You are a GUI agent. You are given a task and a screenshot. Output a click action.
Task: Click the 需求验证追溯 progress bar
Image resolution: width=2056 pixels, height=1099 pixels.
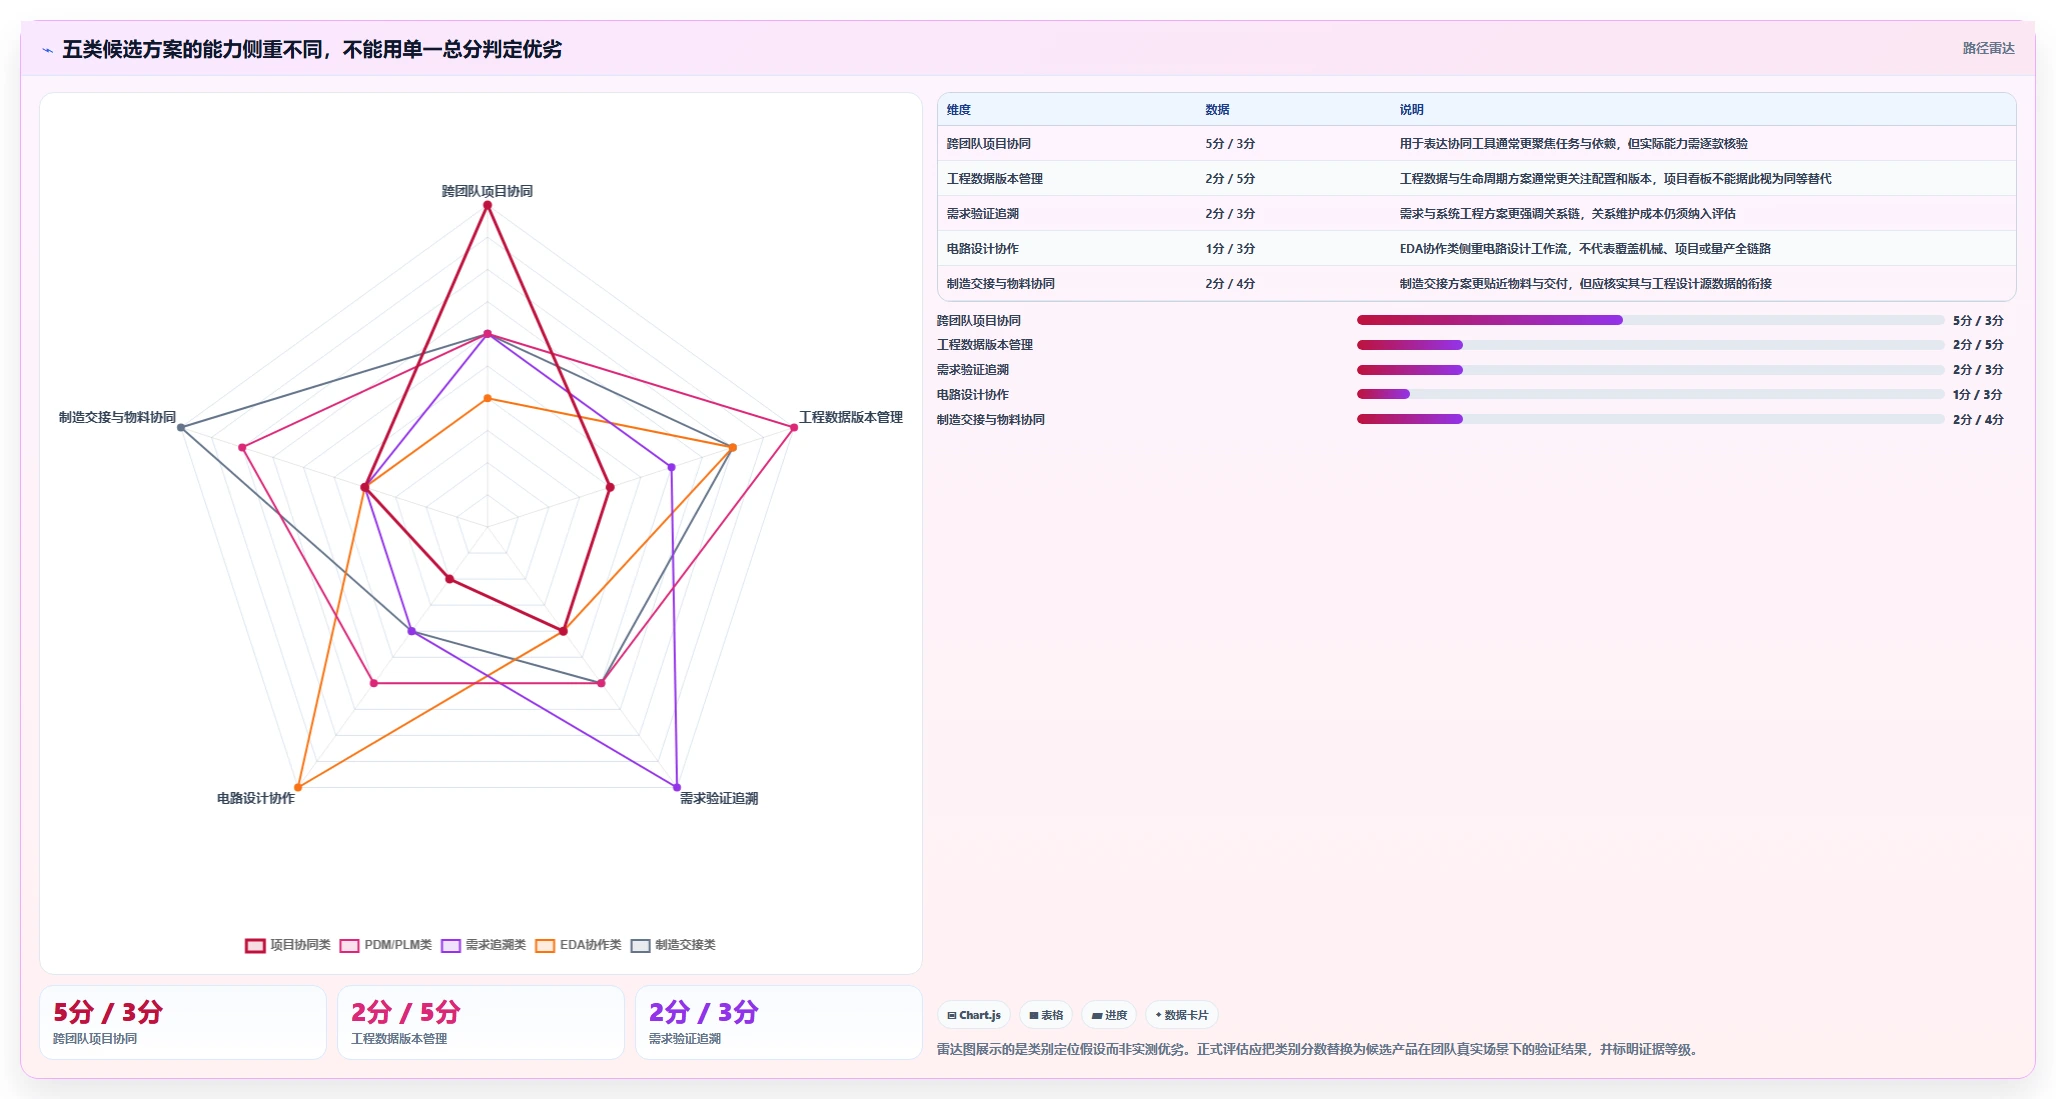1650,370
